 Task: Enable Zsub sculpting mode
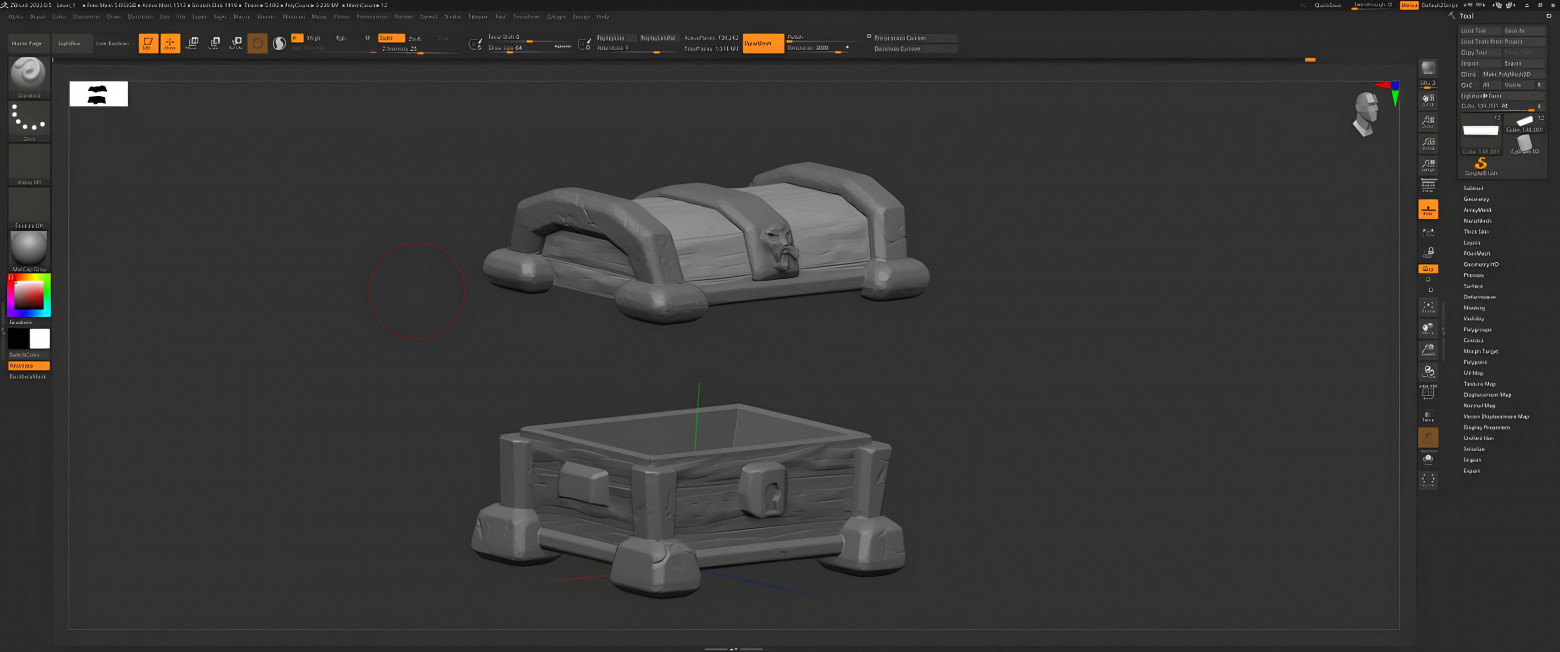(414, 37)
